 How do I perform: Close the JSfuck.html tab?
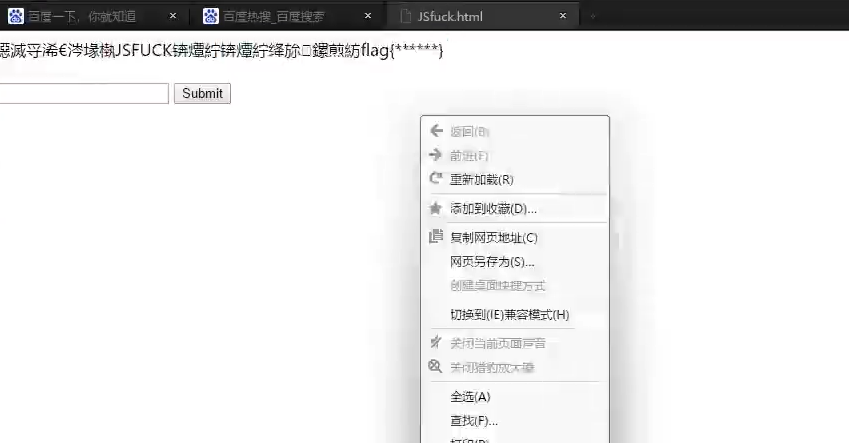point(563,16)
